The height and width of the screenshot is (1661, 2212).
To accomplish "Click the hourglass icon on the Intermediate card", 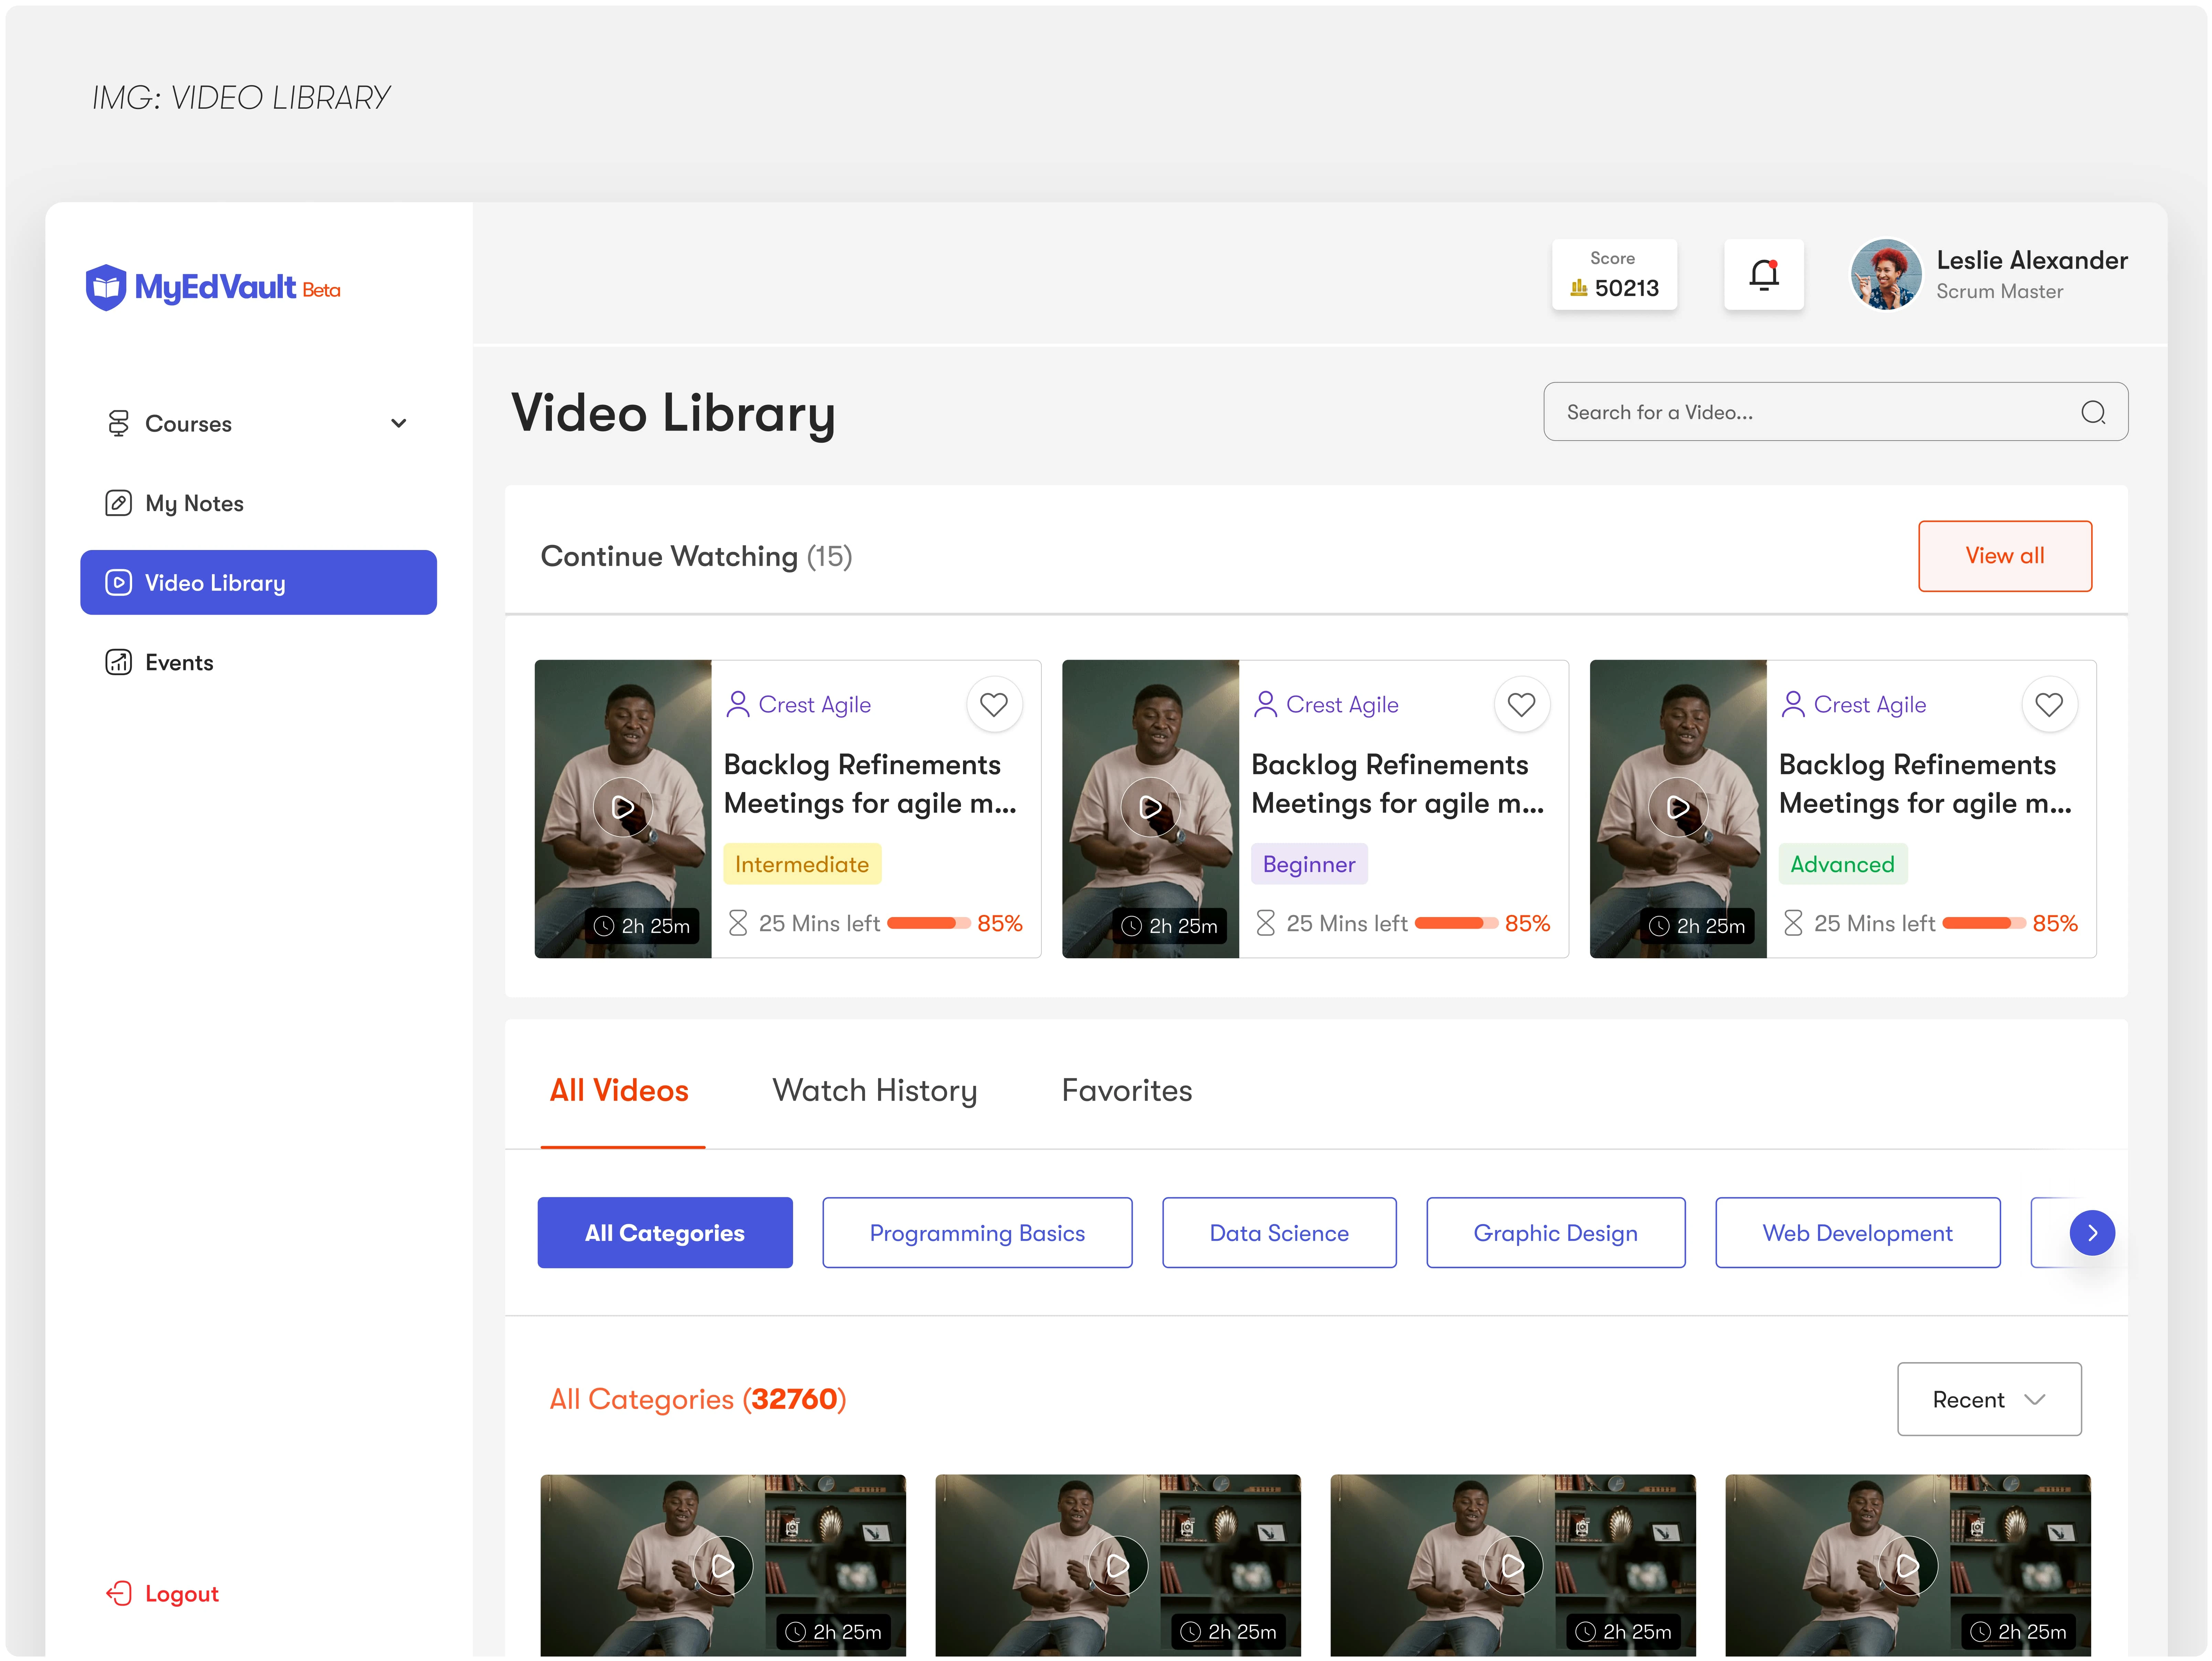I will 738,923.
